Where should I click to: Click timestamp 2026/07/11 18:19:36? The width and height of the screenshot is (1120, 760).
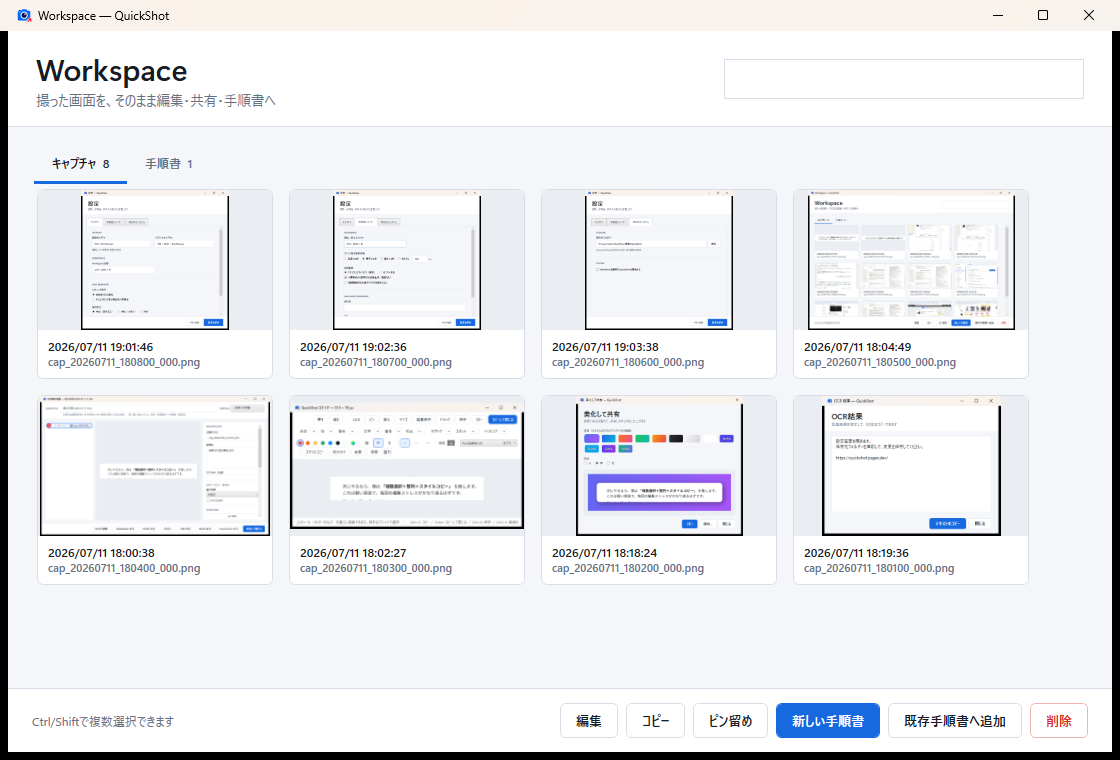pos(856,553)
